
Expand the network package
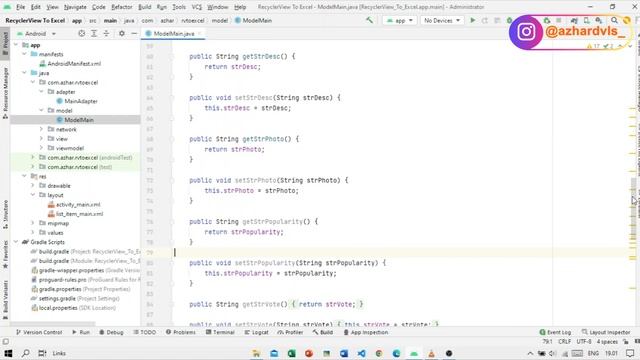click(41, 129)
